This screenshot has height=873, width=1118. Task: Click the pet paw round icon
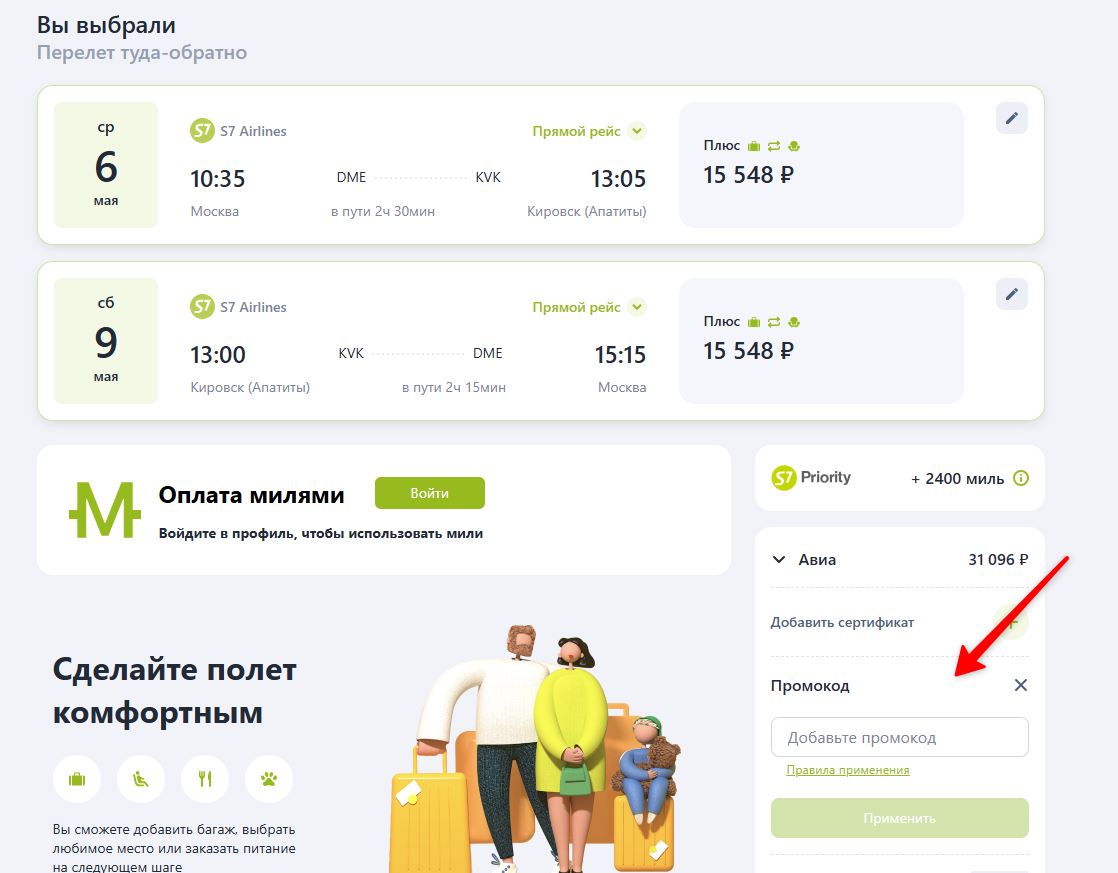(x=269, y=779)
